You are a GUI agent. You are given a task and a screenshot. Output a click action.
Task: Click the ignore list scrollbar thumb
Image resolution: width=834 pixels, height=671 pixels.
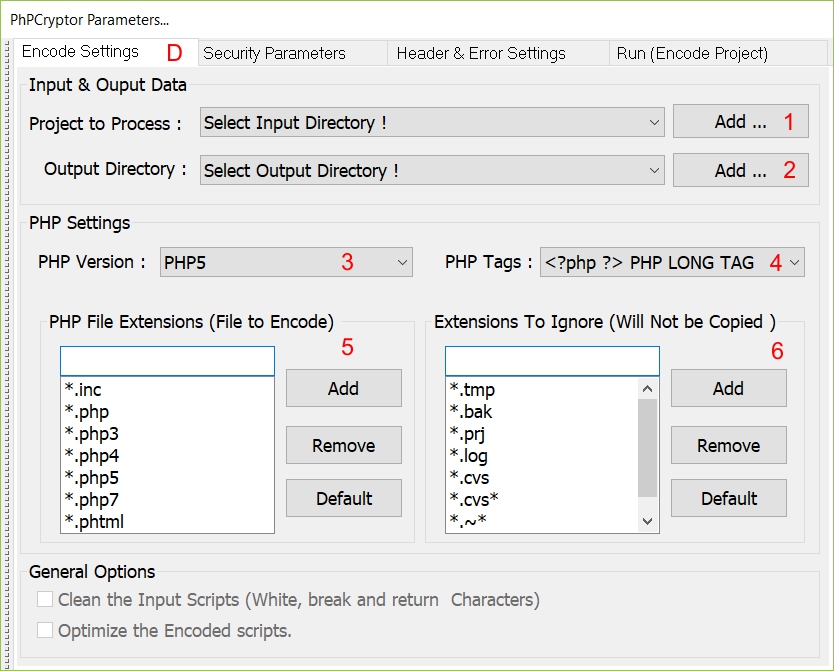coord(647,448)
